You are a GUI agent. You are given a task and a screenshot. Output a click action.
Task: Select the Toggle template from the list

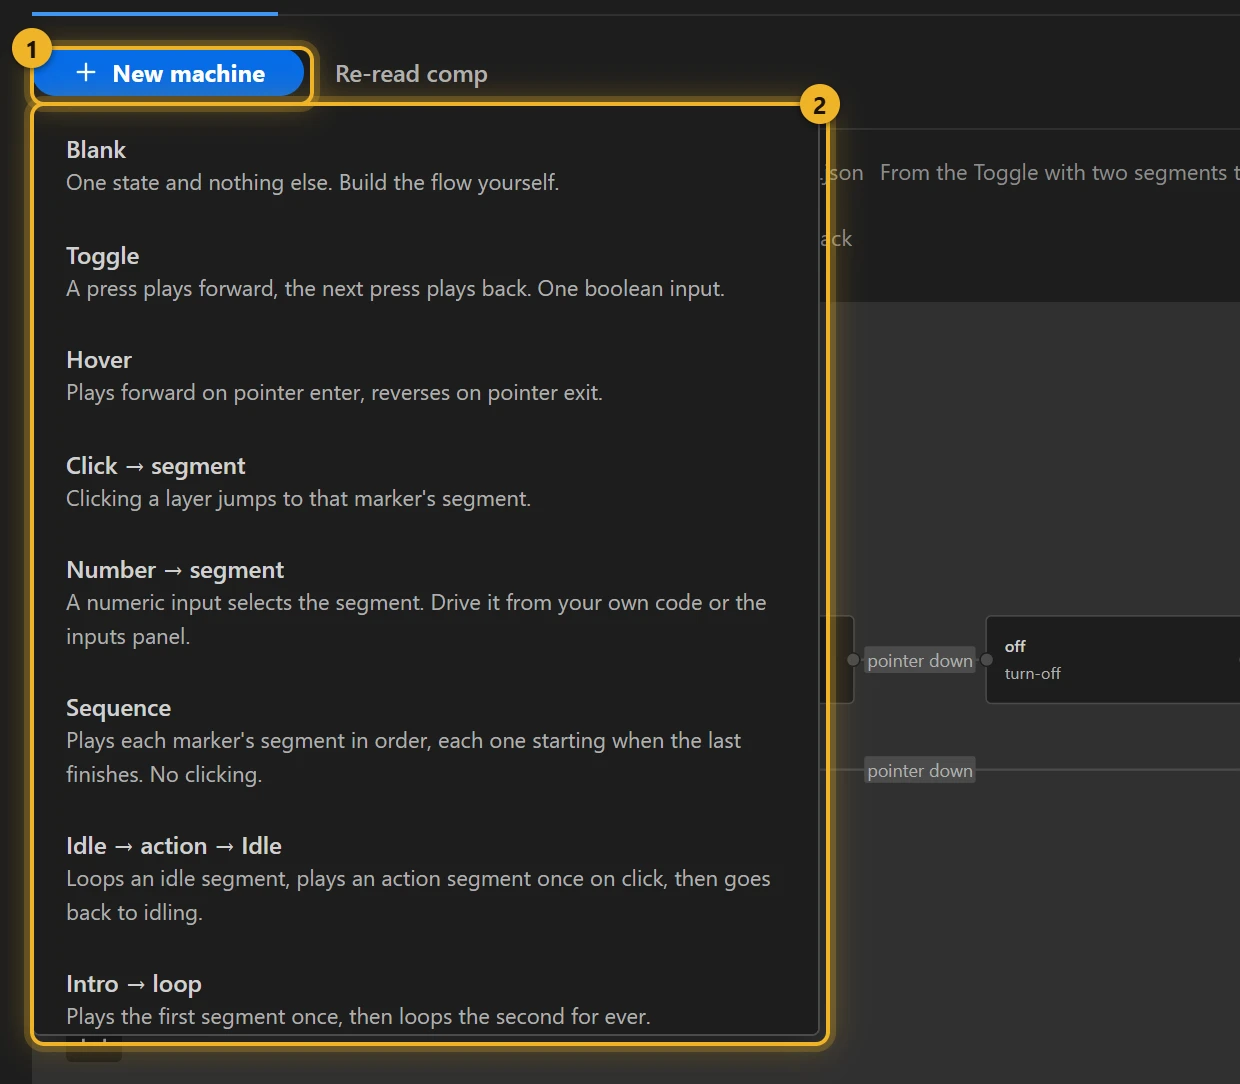pos(426,272)
